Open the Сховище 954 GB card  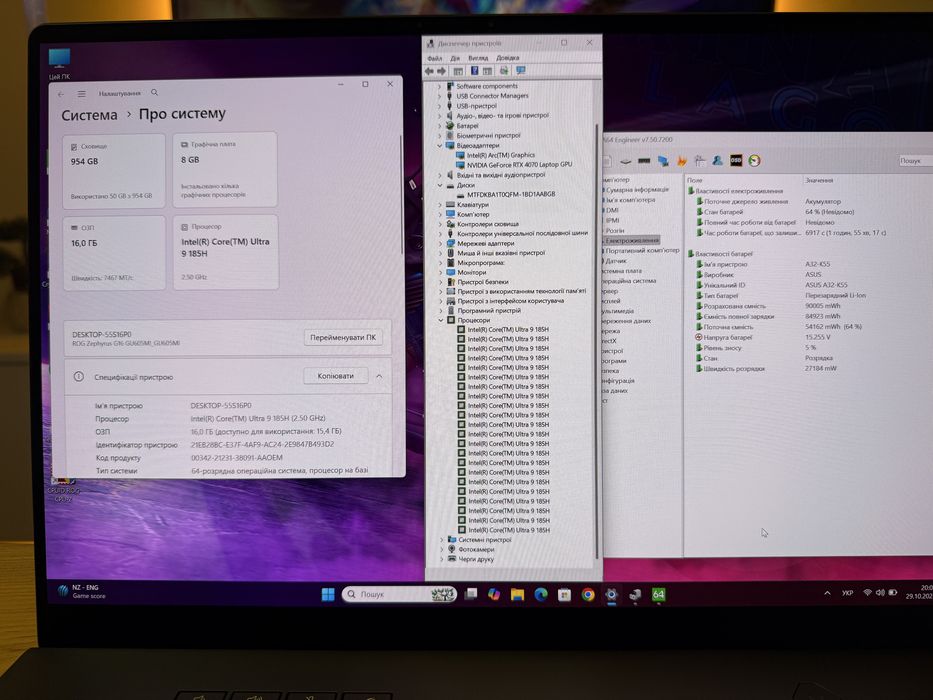tap(114, 171)
